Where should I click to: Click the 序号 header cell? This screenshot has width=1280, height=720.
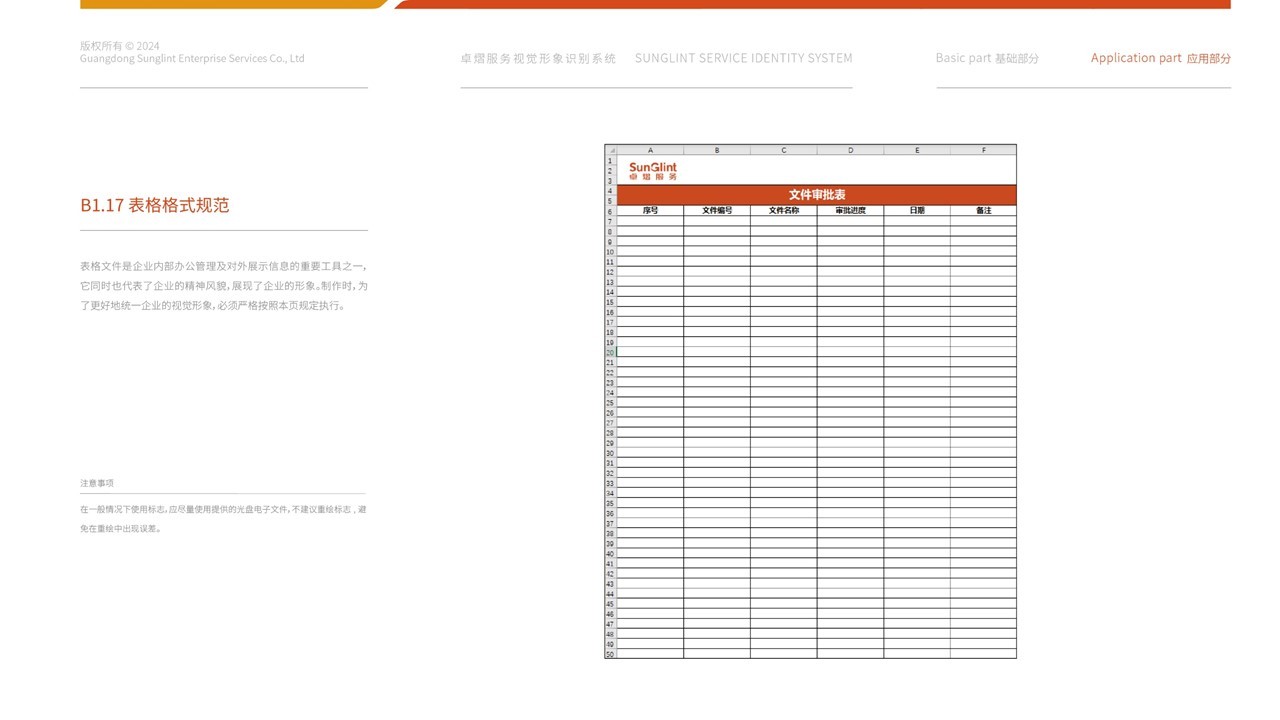pos(650,211)
